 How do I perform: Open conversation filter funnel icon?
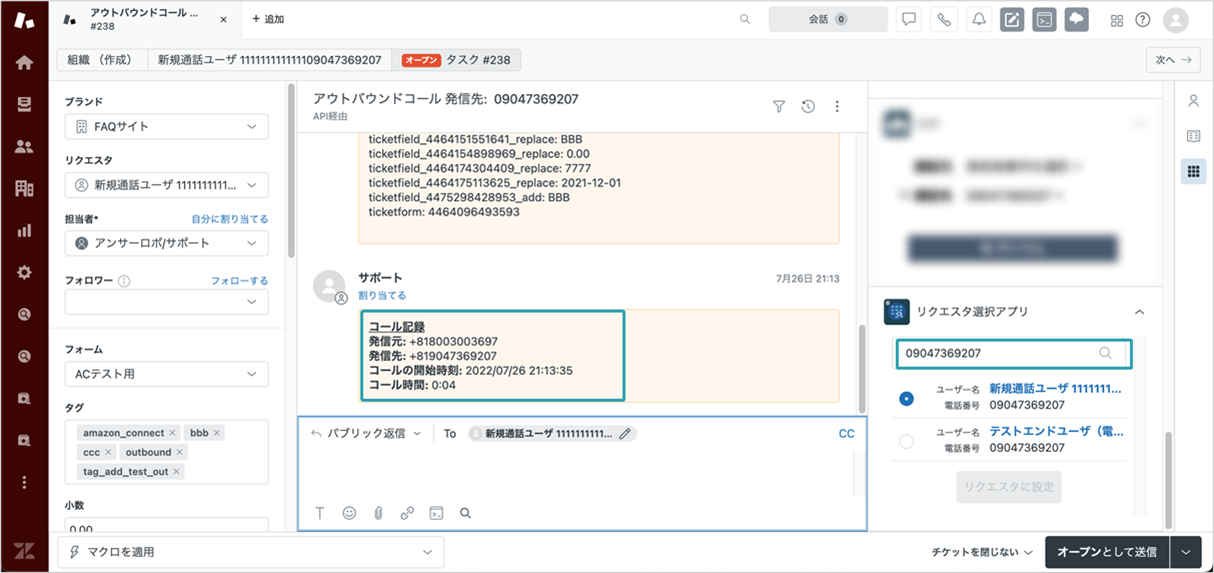[779, 107]
